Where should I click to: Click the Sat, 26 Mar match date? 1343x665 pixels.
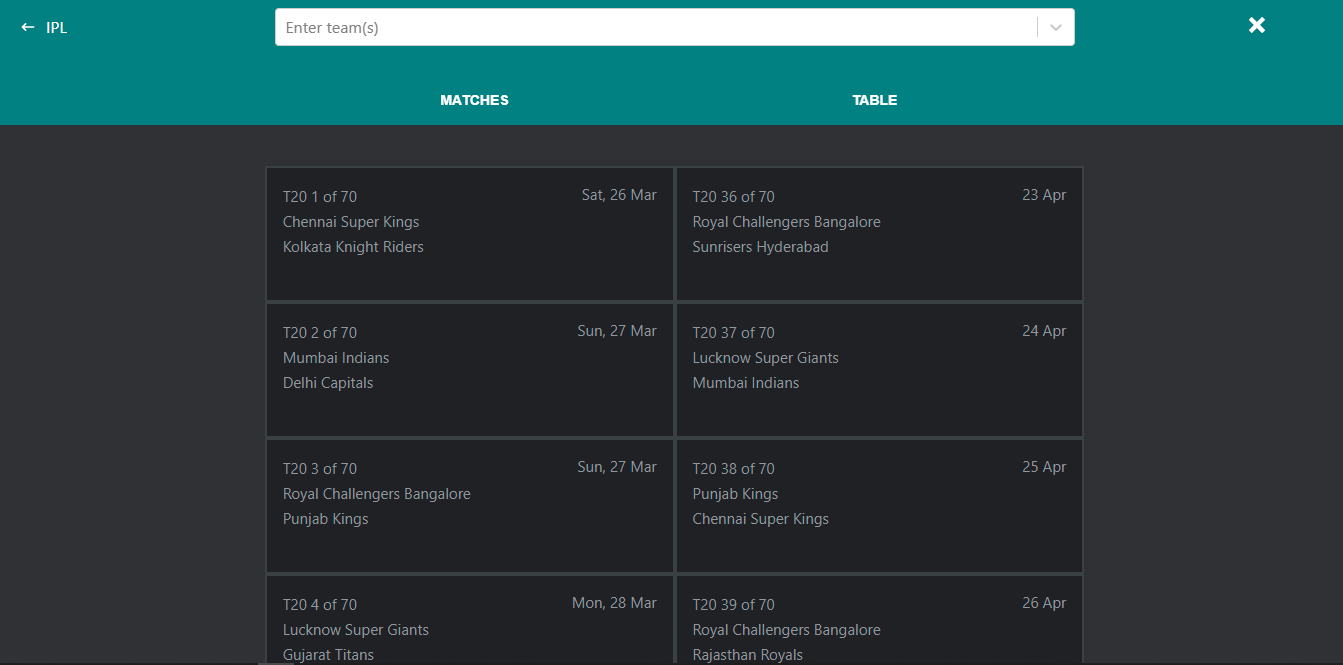click(x=618, y=194)
